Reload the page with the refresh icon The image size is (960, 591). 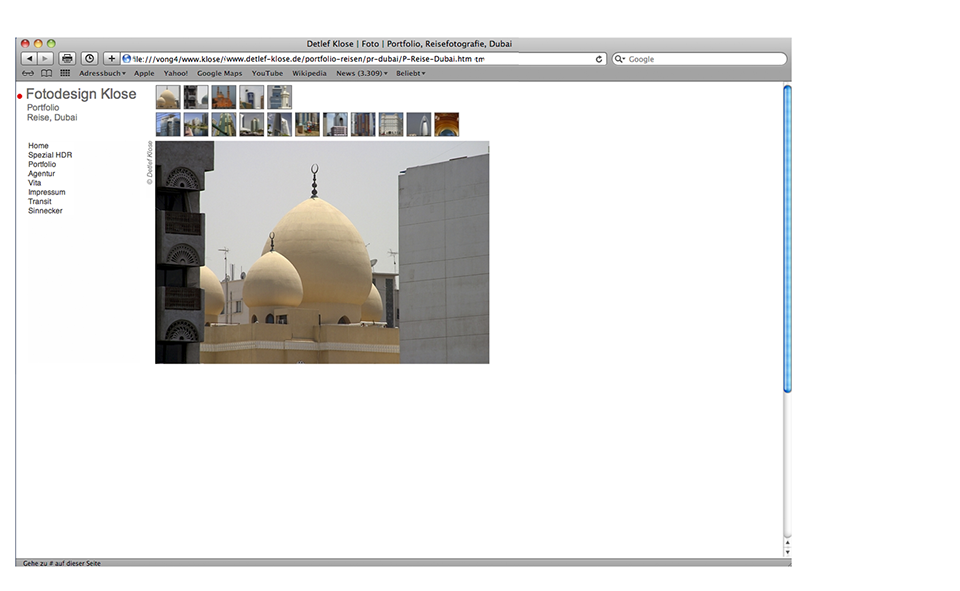pyautogui.click(x=599, y=59)
